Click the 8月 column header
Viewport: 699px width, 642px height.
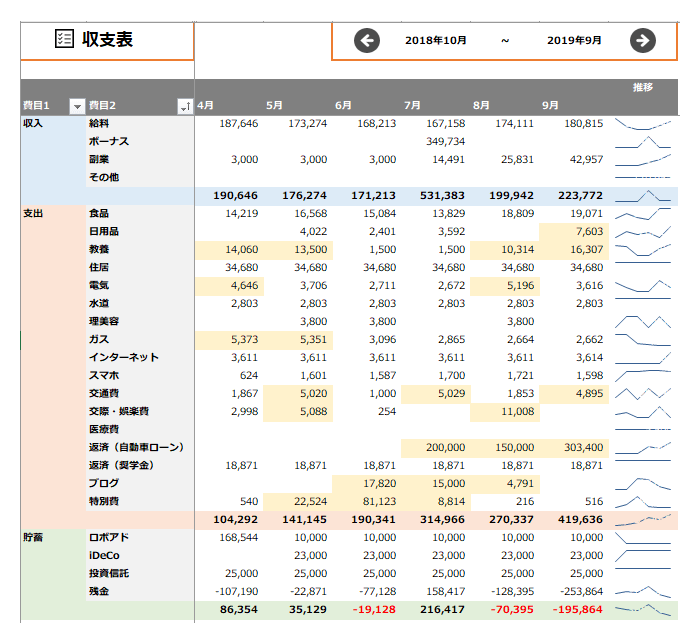pyautogui.click(x=481, y=105)
